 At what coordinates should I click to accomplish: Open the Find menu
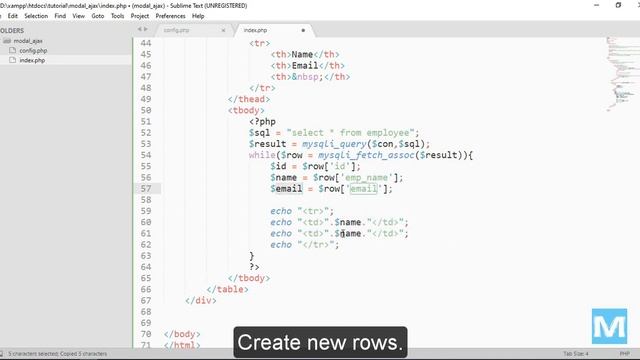(x=60, y=16)
